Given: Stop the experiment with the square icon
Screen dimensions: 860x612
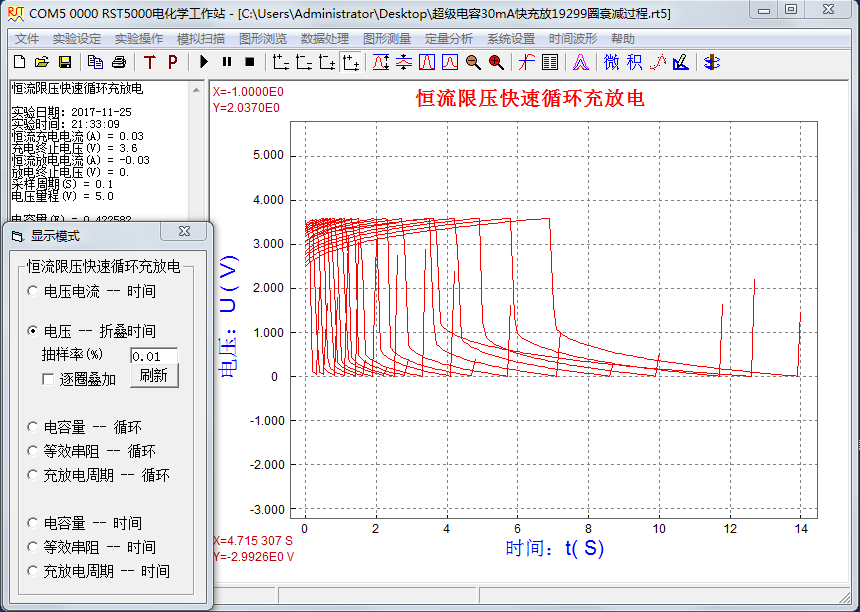Looking at the screenshot, I should pos(249,62).
